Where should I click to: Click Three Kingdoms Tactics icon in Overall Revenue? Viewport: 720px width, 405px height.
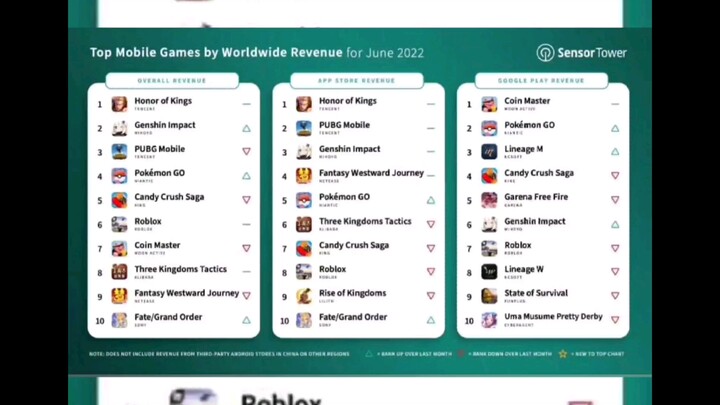[x=119, y=272]
